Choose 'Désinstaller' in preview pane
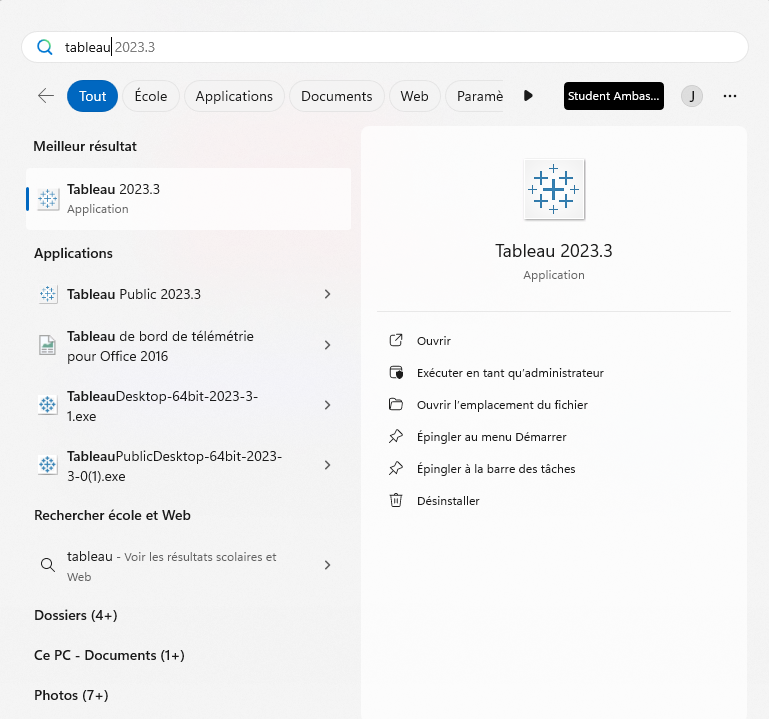769x719 pixels. coord(448,501)
